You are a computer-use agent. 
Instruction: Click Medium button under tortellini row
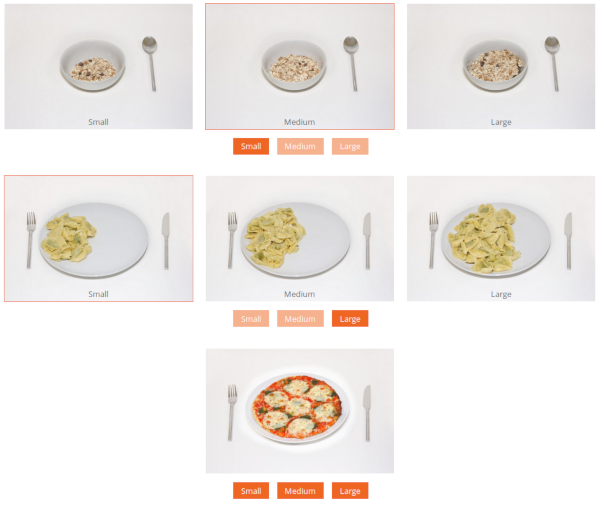pos(300,319)
